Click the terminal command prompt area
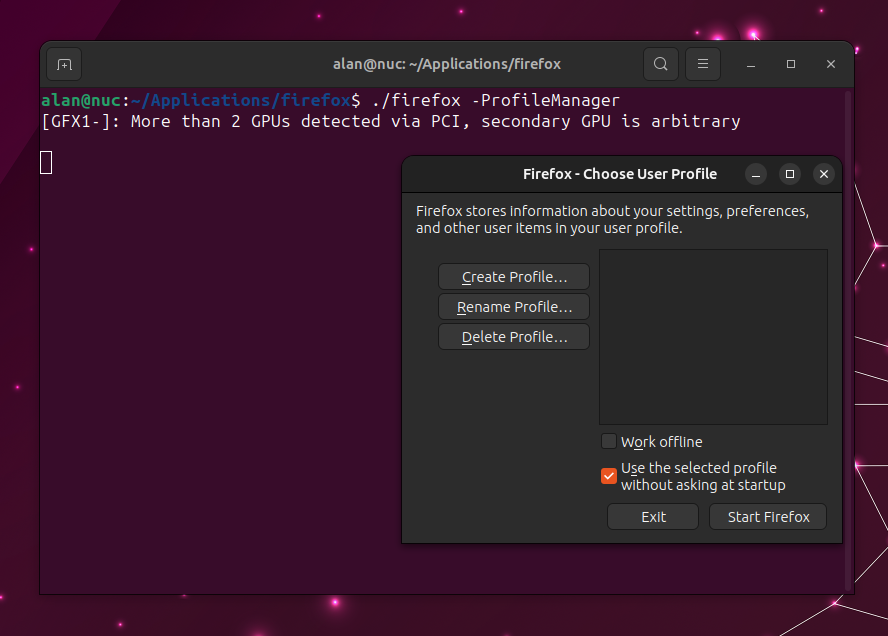Image resolution: width=888 pixels, height=636 pixels. point(200,100)
